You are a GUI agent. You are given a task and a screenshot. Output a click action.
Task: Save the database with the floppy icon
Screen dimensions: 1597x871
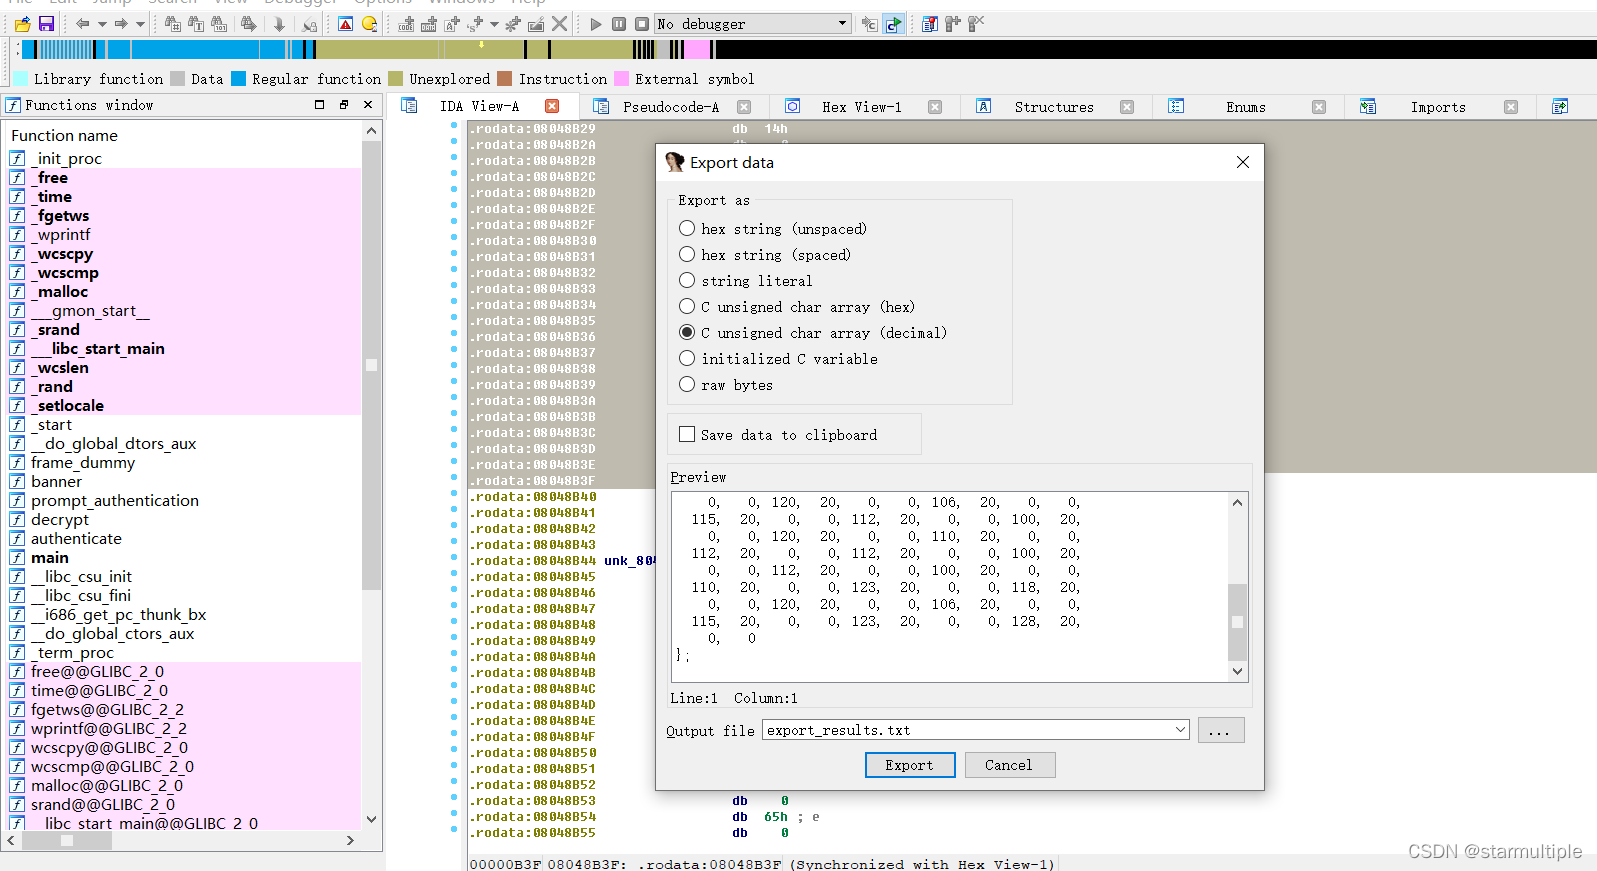point(46,24)
